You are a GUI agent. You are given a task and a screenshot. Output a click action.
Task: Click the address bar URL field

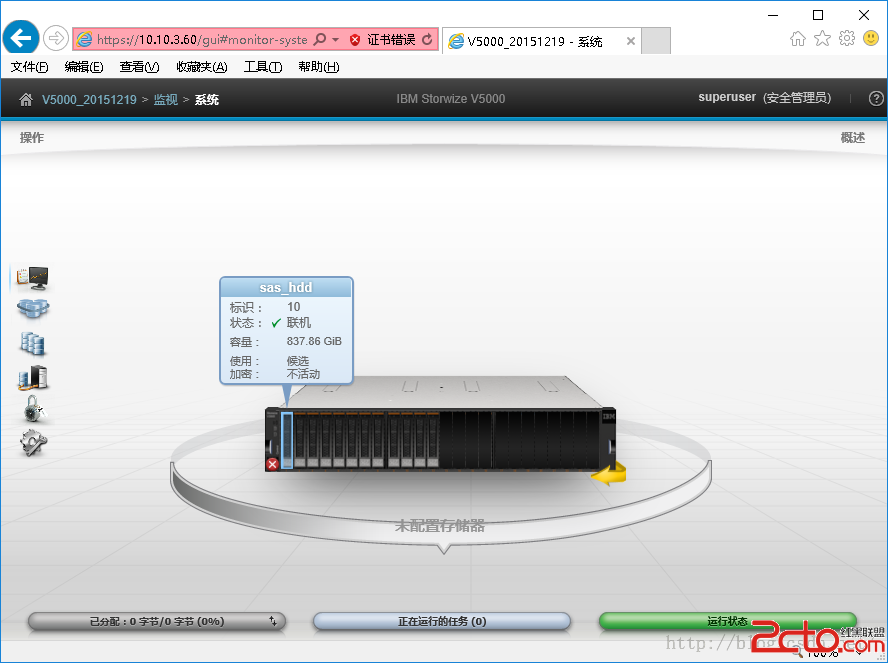click(202, 40)
